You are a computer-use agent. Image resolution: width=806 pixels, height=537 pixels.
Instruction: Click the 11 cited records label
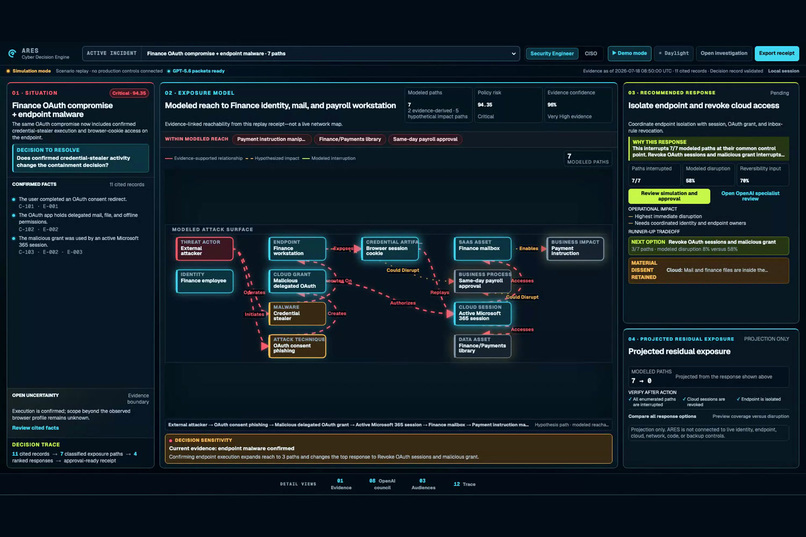[x=127, y=184]
